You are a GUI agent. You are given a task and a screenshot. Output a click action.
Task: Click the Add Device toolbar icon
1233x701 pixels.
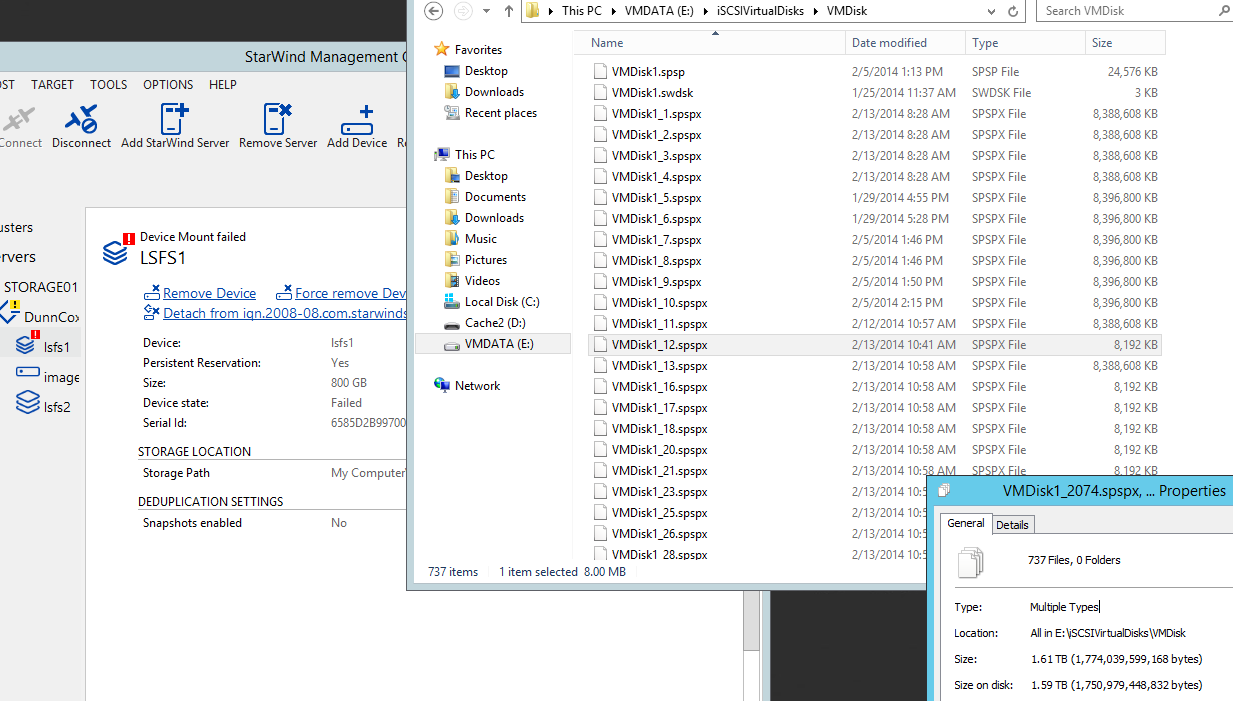[x=357, y=120]
